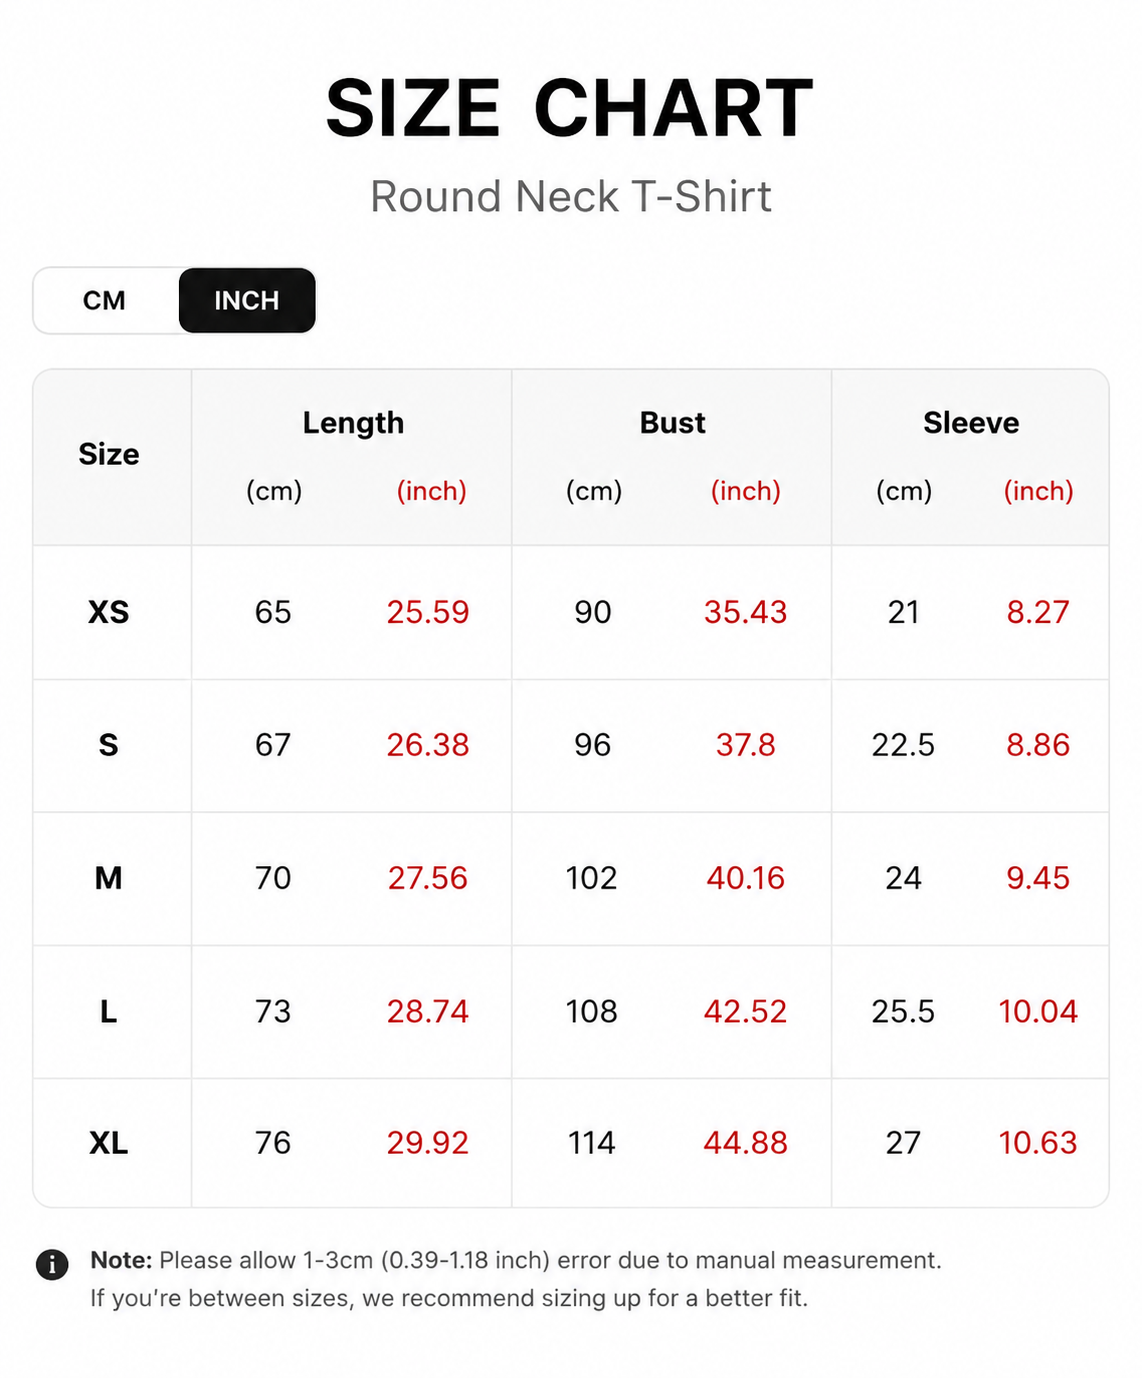
Task: Click the 25.59 inch length value
Action: click(428, 612)
